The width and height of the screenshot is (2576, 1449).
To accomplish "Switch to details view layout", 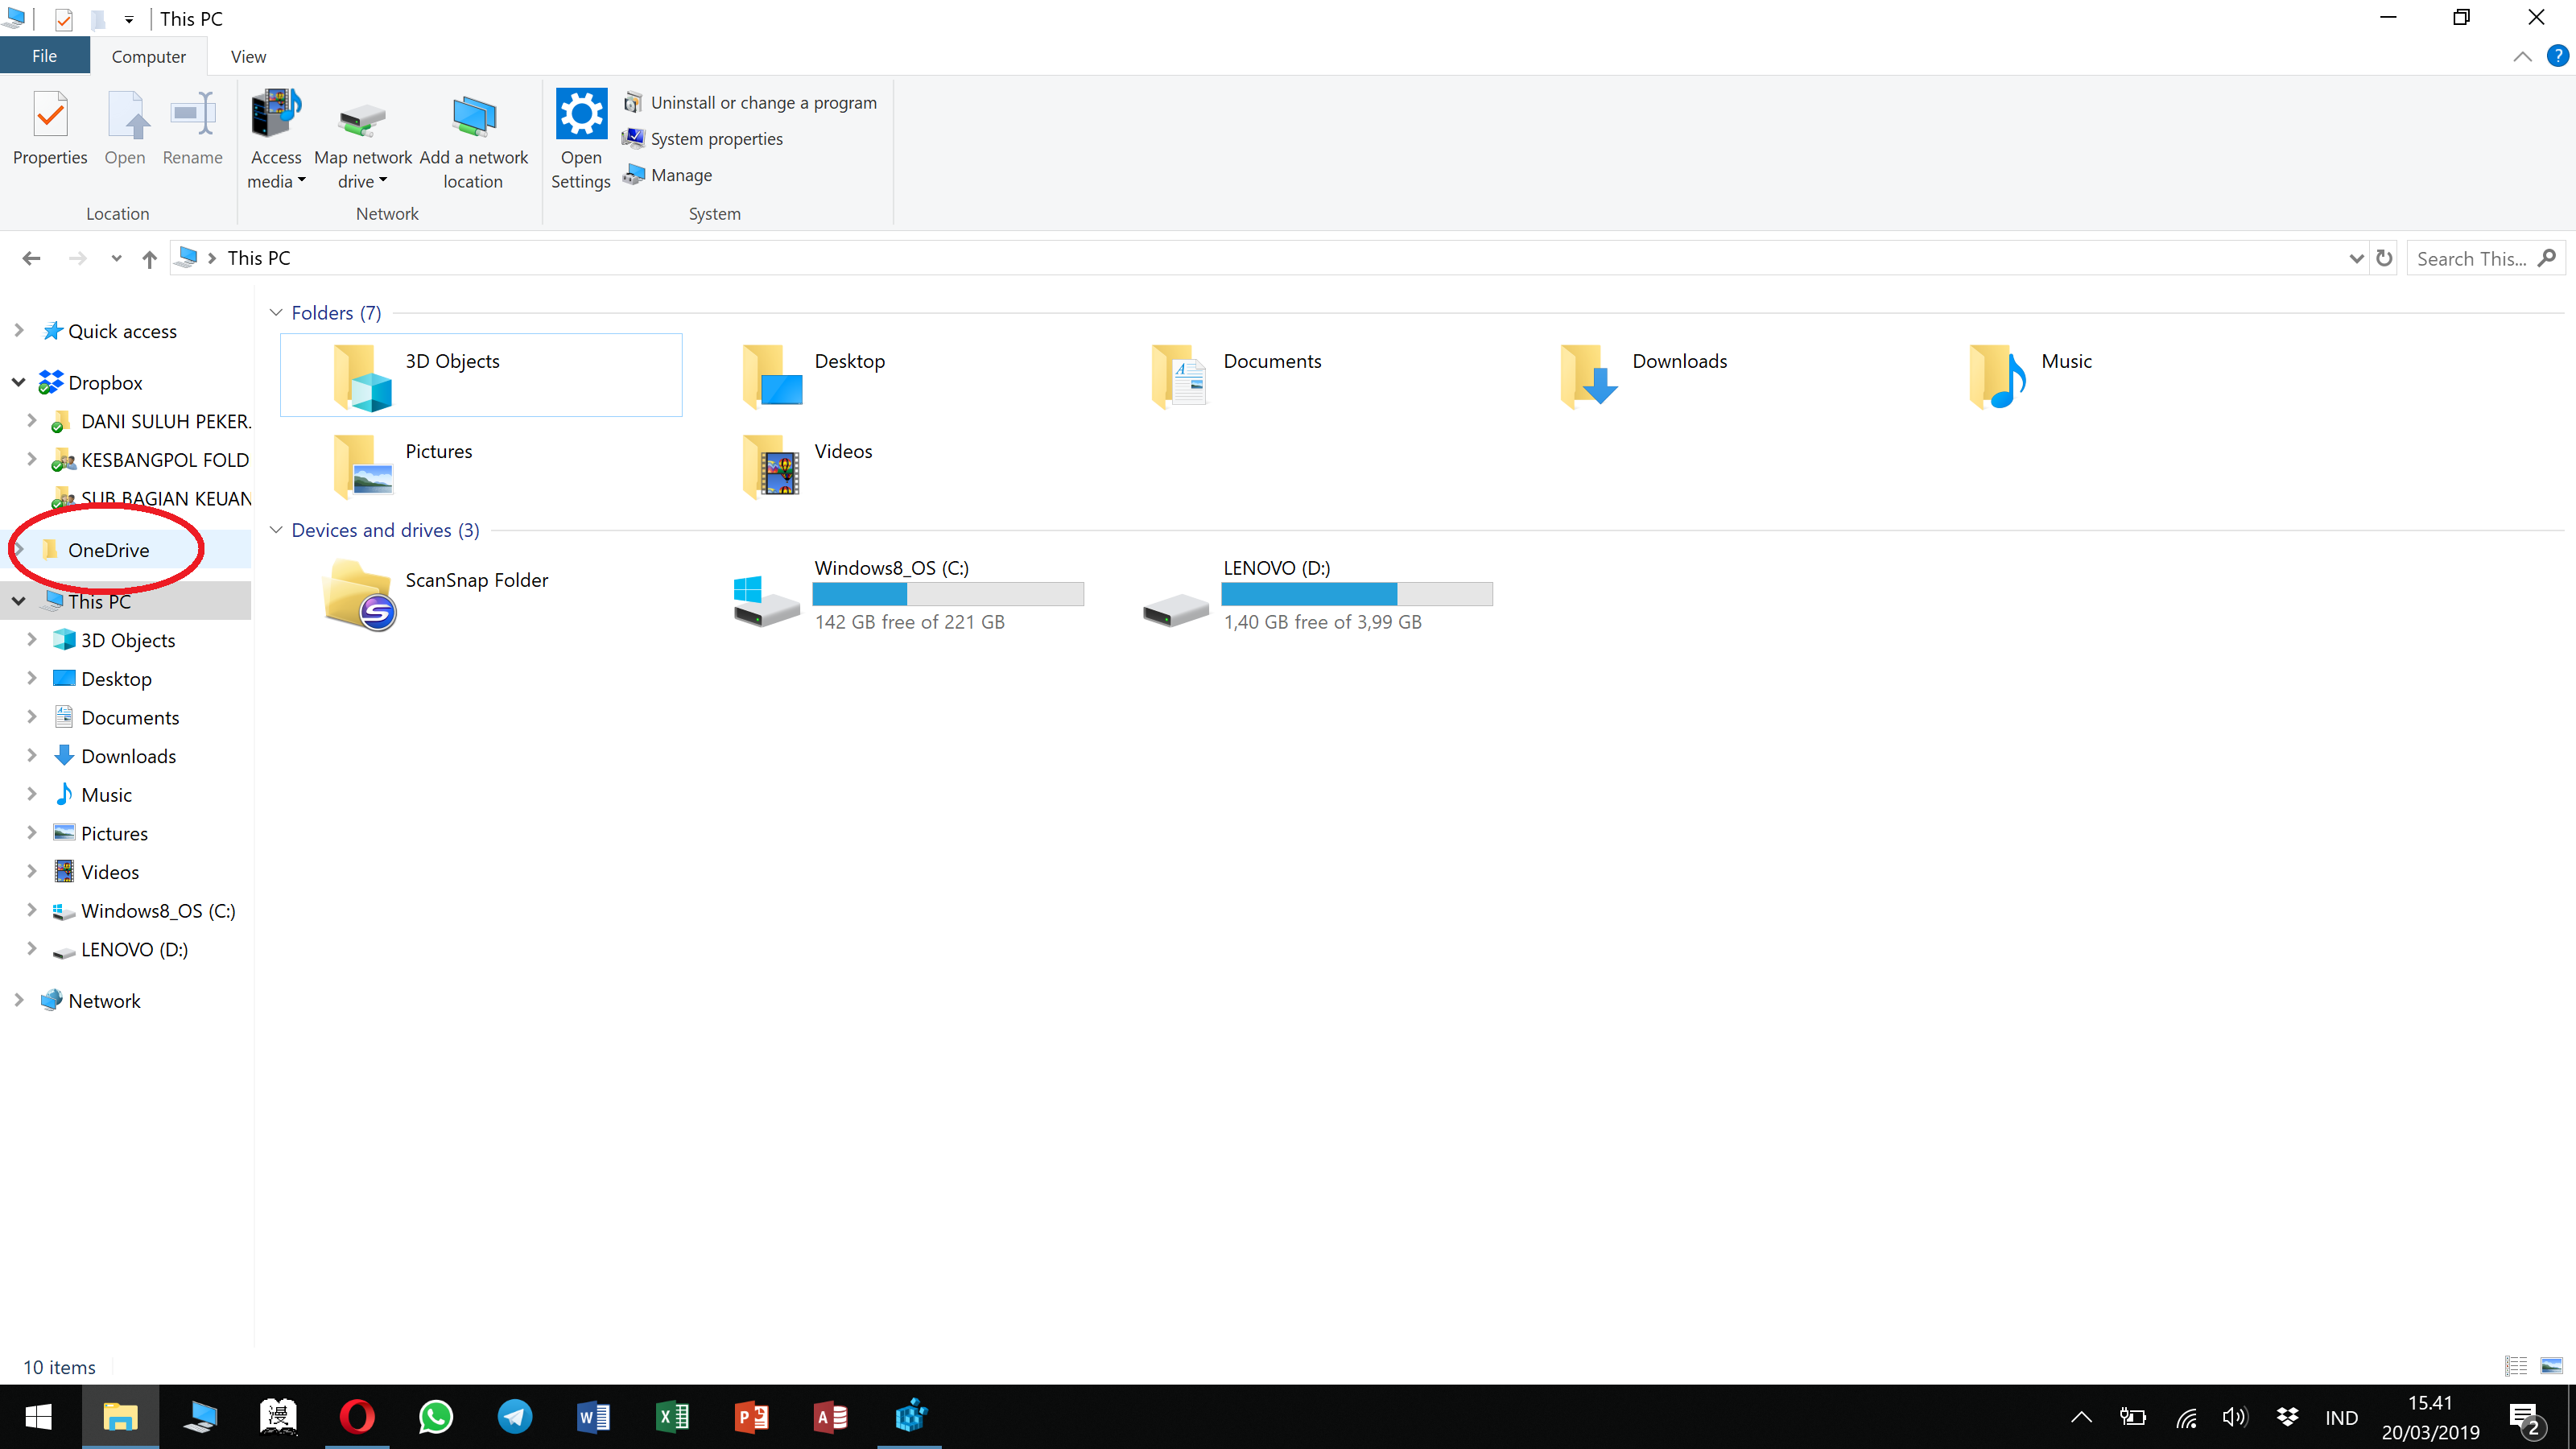I will [x=2516, y=1365].
